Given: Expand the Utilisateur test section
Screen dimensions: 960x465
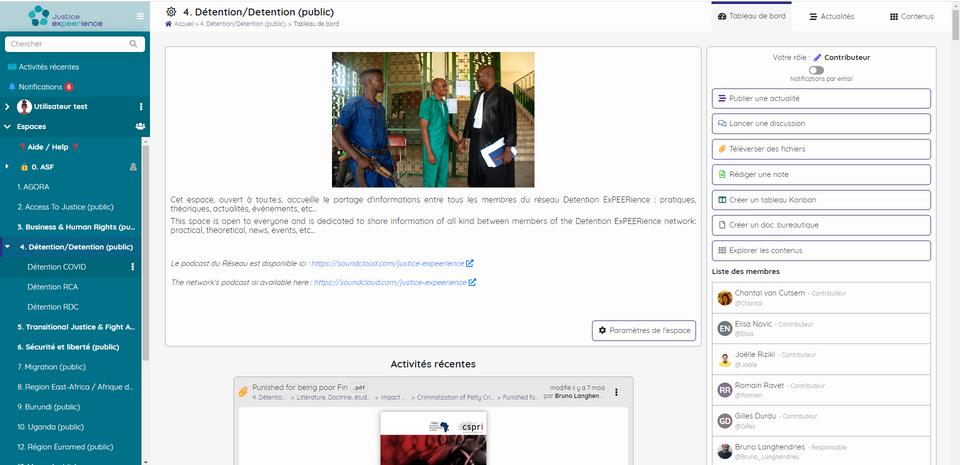Looking at the screenshot, I should click(7, 106).
